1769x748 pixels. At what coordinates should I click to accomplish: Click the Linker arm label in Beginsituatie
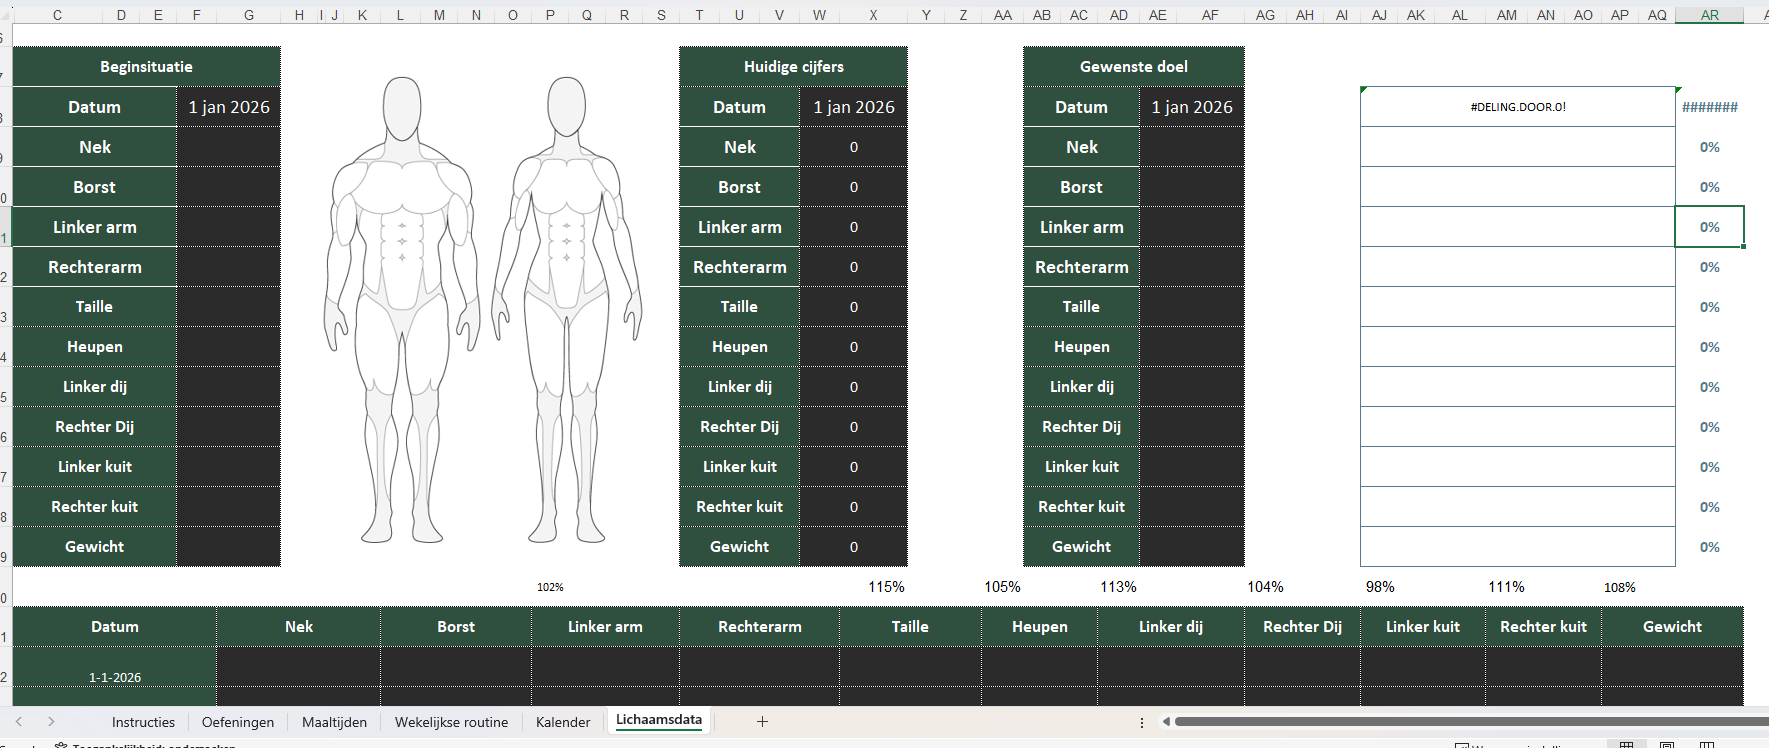[95, 227]
